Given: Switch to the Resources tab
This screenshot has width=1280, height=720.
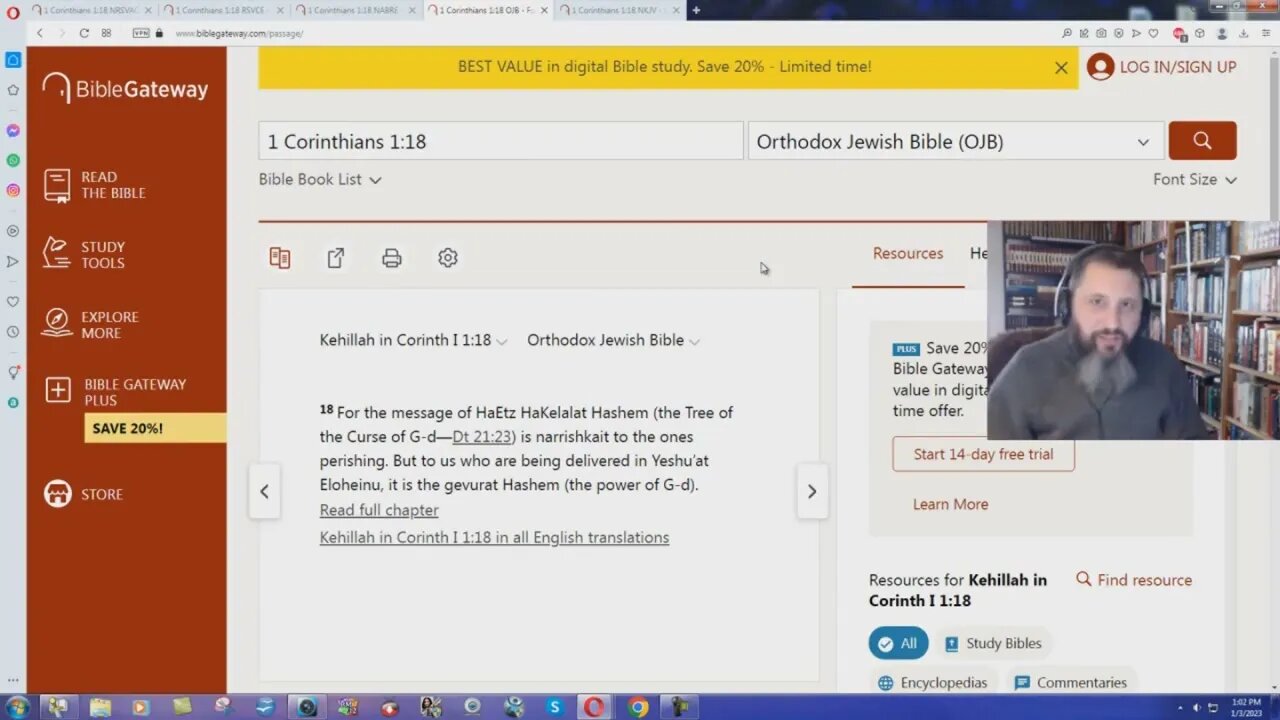Looking at the screenshot, I should 908,254.
